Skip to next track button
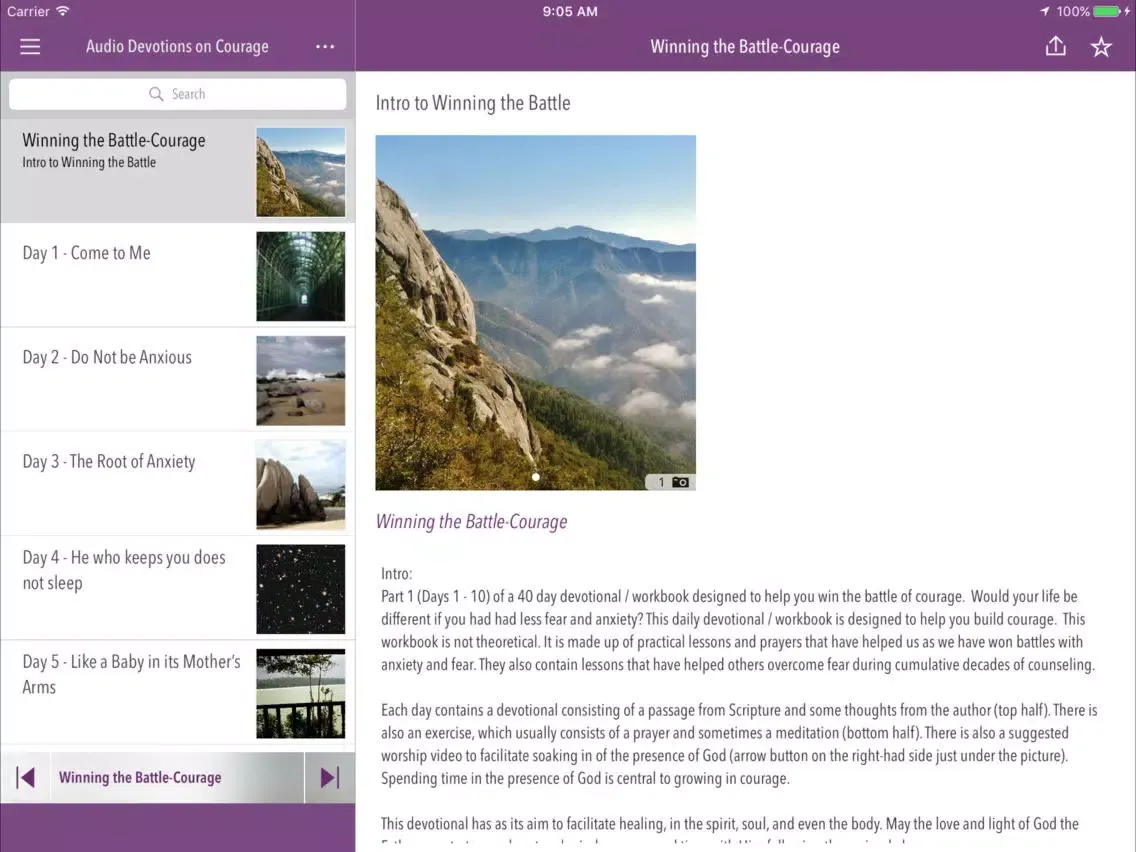This screenshot has height=852, width=1136. 330,778
